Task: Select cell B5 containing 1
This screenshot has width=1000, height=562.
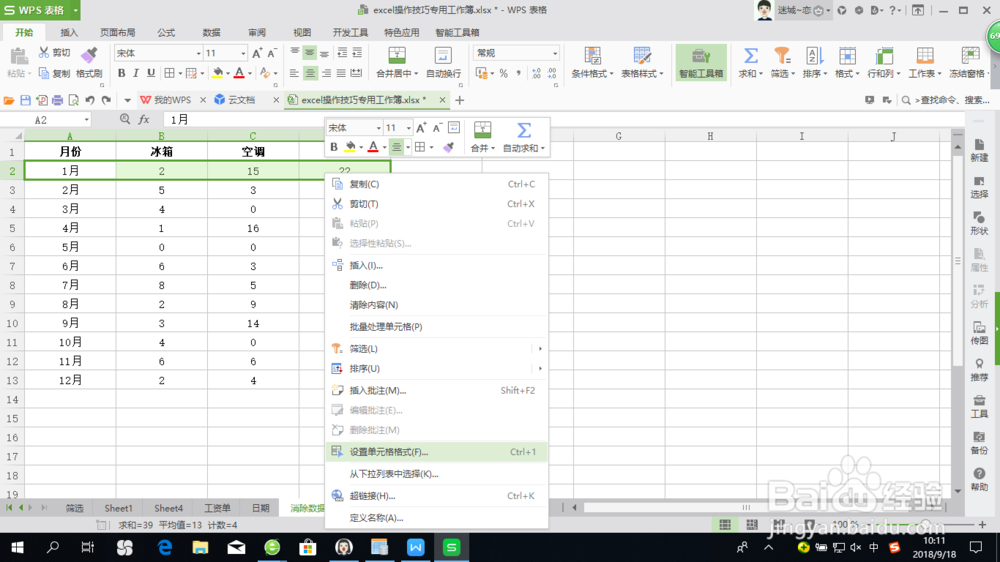Action: 161,228
